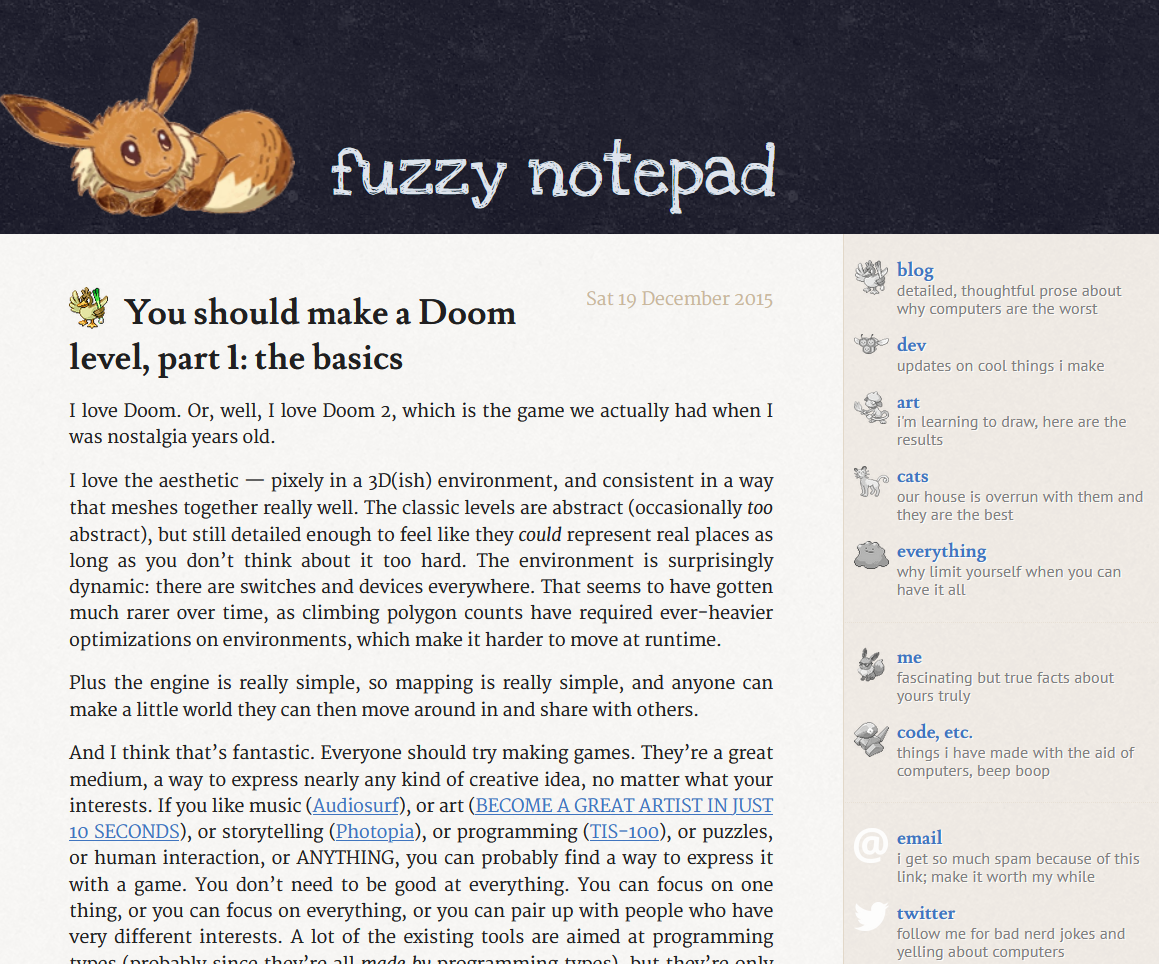Open the dev category link

tap(911, 344)
